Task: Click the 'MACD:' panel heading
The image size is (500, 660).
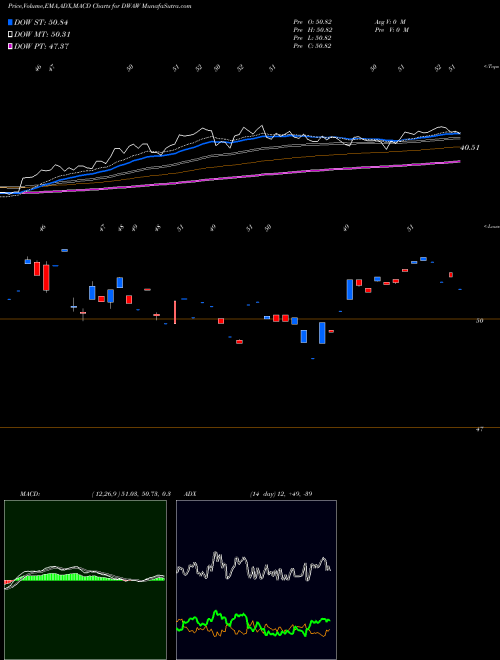Action: [x=30, y=494]
